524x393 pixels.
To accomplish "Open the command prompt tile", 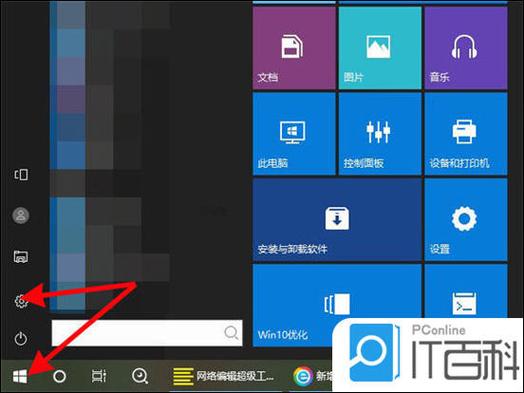I will tap(466, 291).
